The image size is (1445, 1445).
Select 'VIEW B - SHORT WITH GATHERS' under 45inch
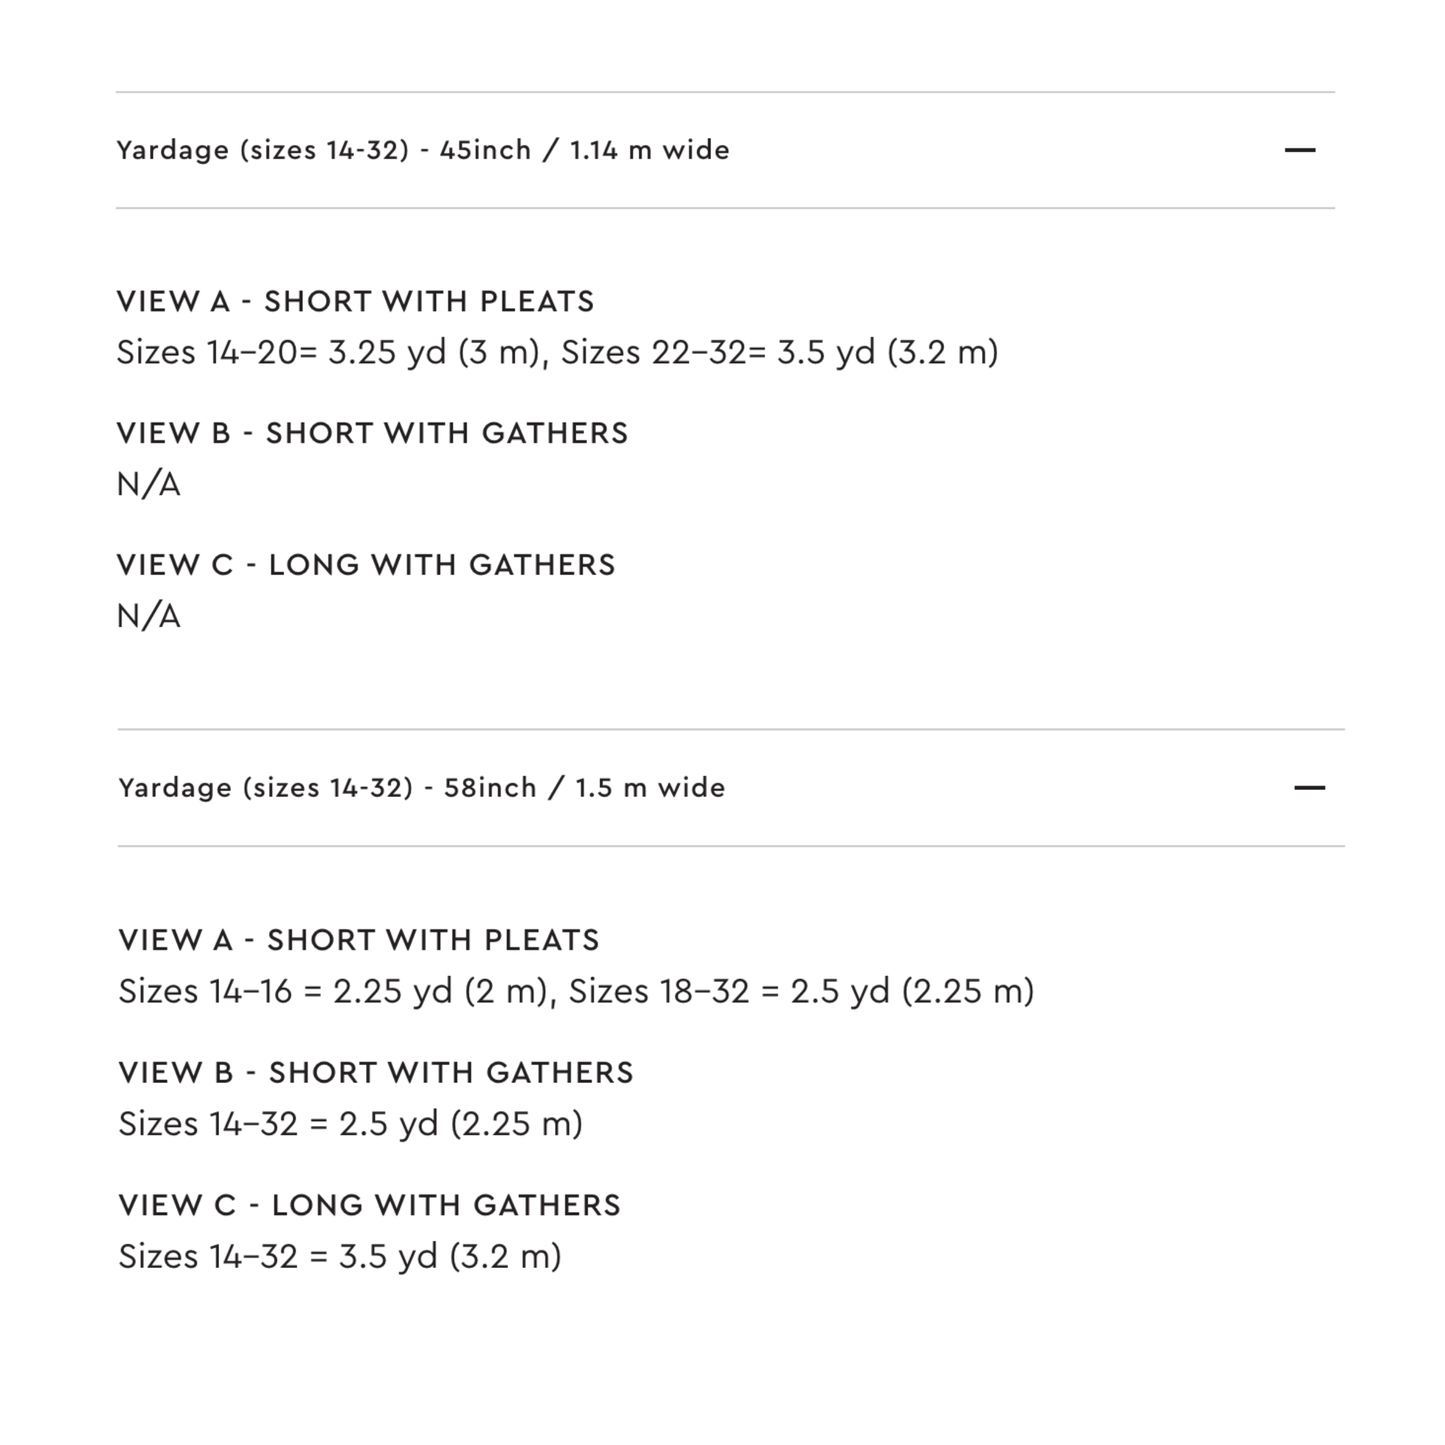coord(372,433)
